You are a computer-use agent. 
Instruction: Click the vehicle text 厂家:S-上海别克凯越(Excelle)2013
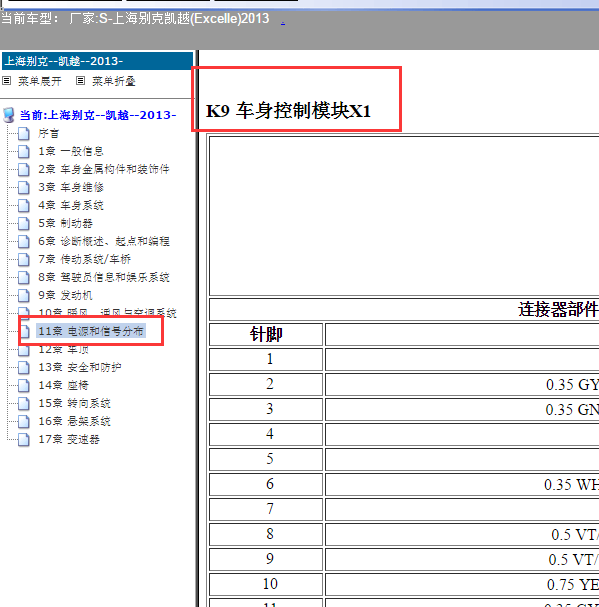[x=169, y=19]
